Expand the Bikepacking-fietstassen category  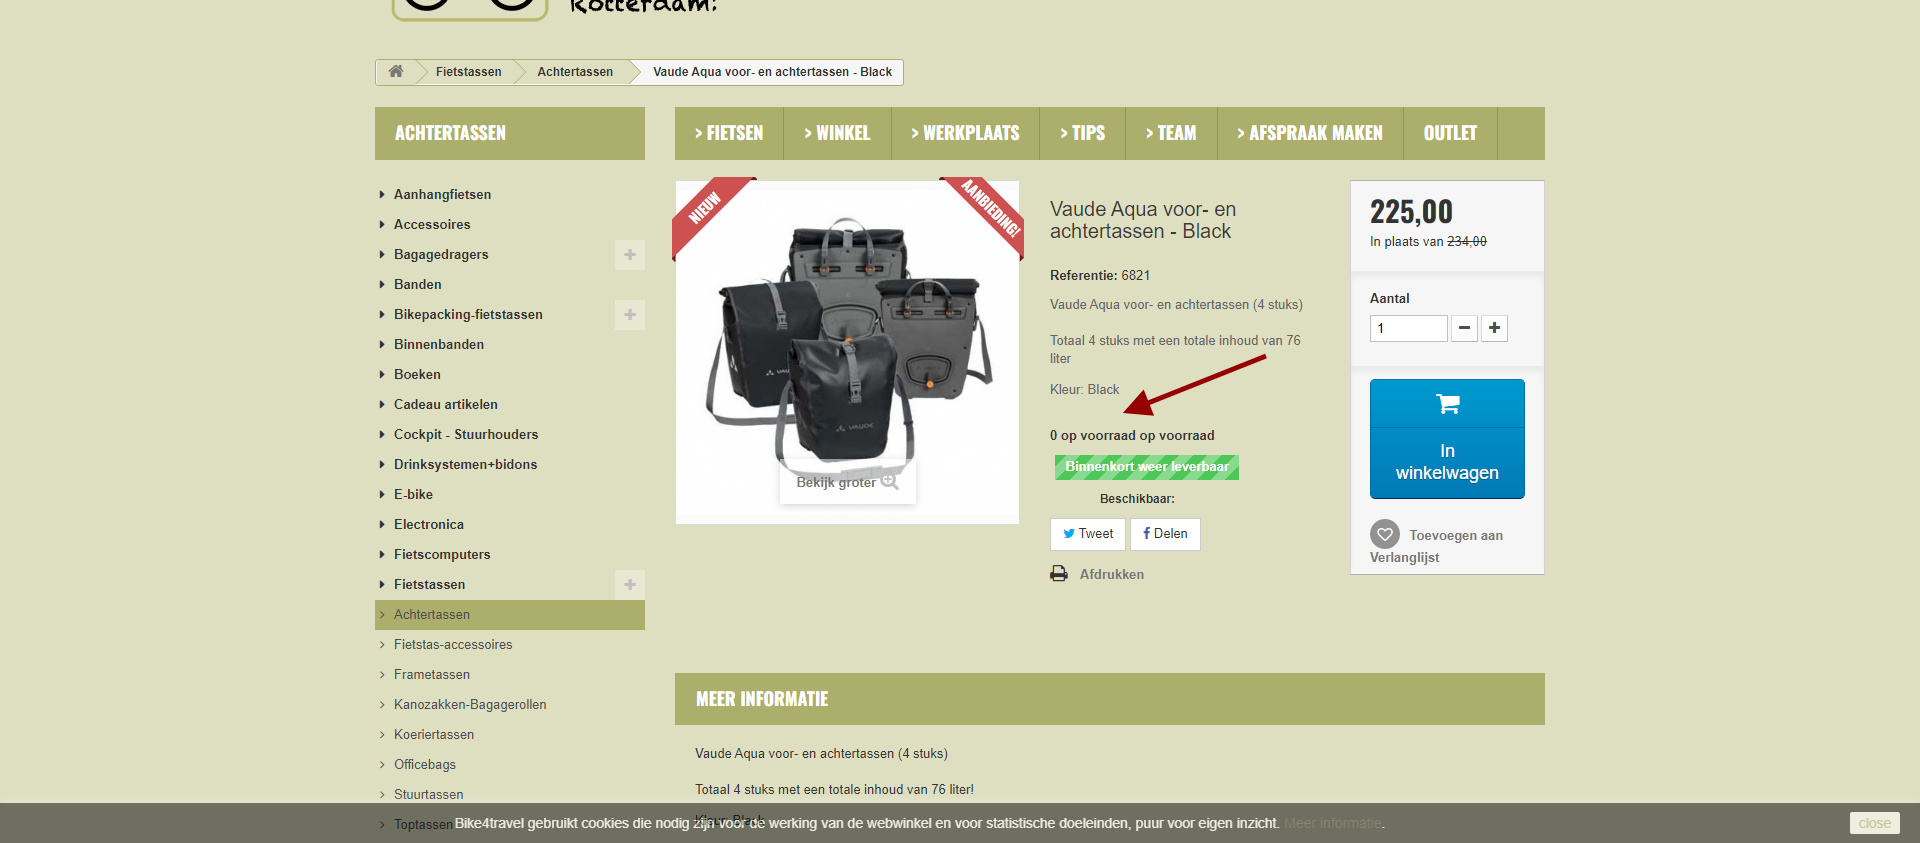click(630, 315)
